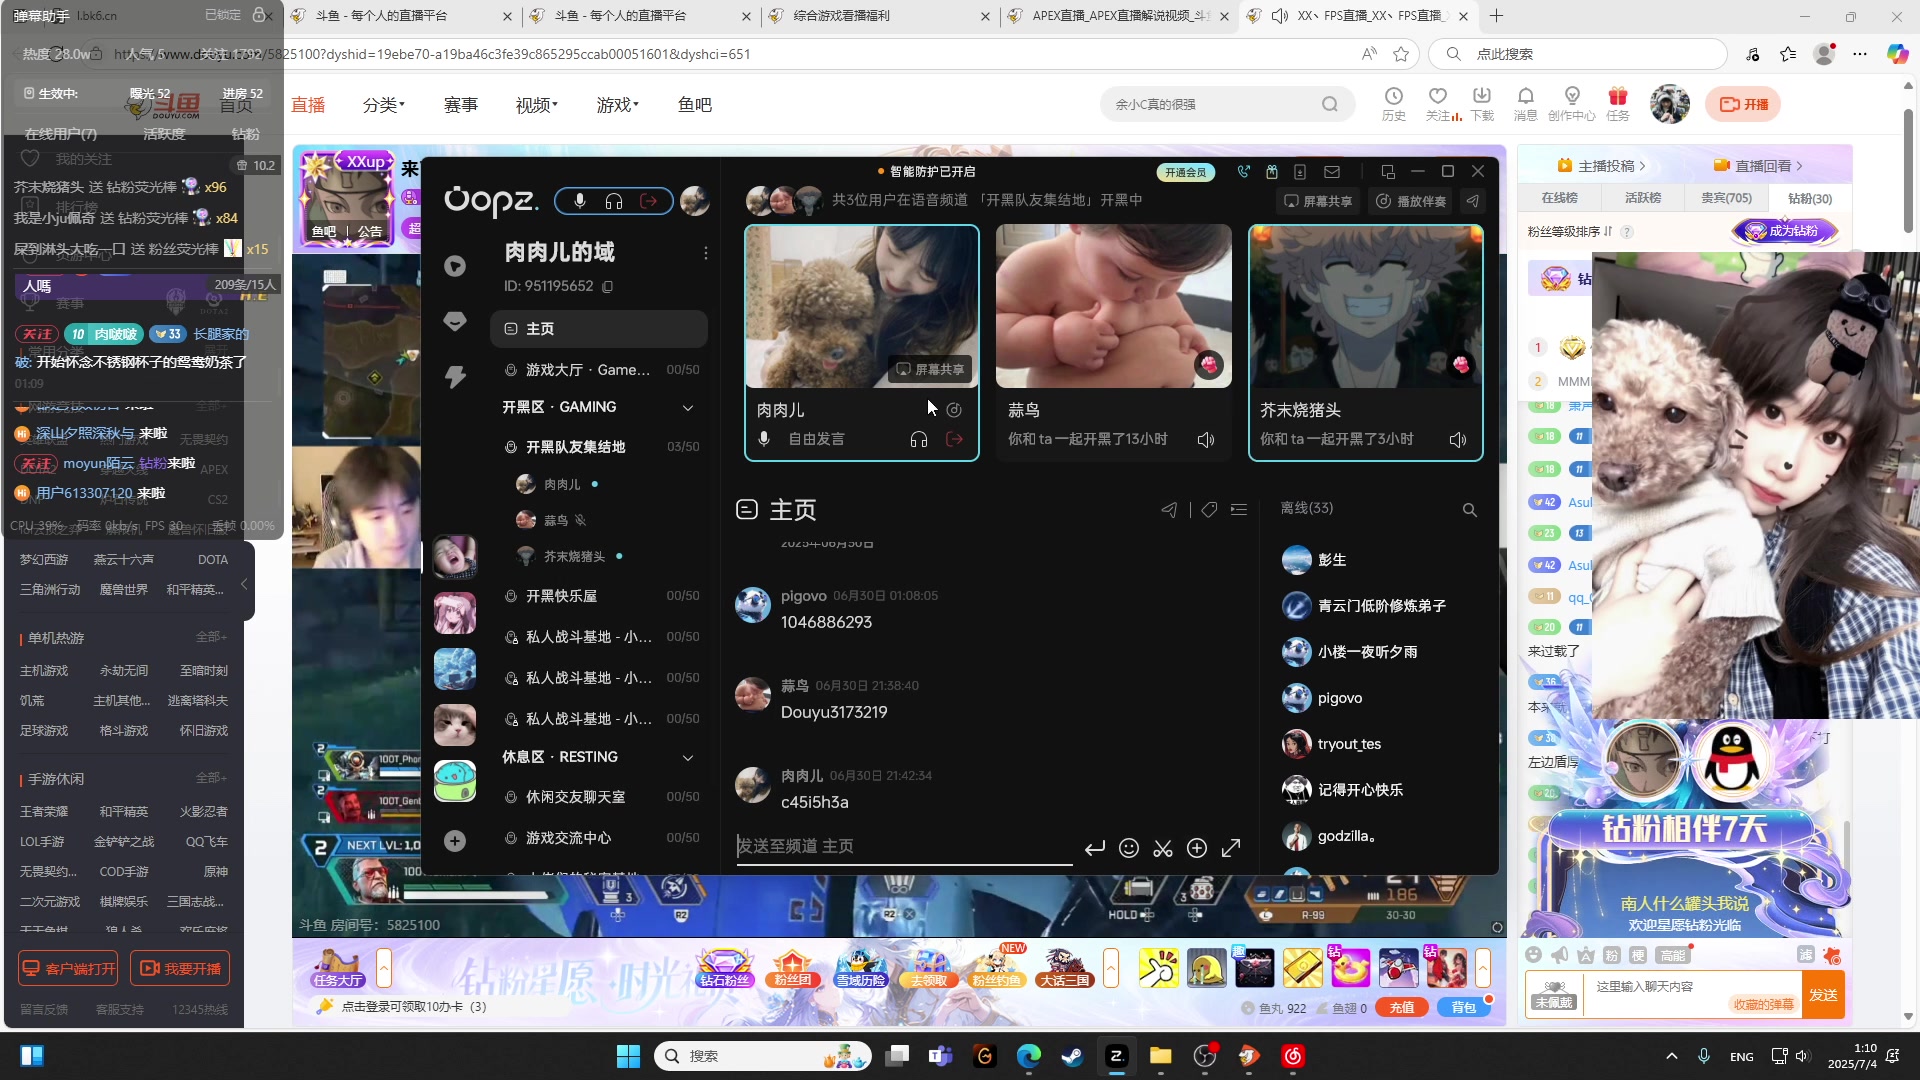Send Douyu chat with 发送 button
Viewport: 1920px width, 1080px height.
[1823, 995]
